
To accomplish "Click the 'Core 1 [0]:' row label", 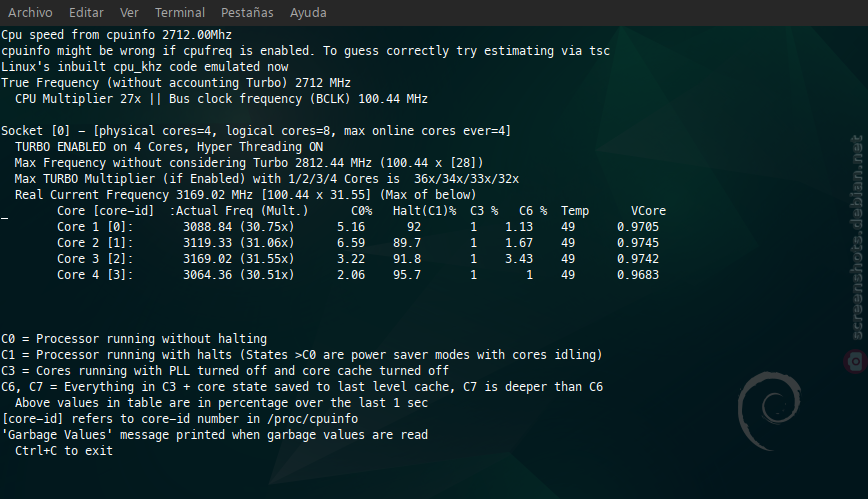I will [95, 227].
